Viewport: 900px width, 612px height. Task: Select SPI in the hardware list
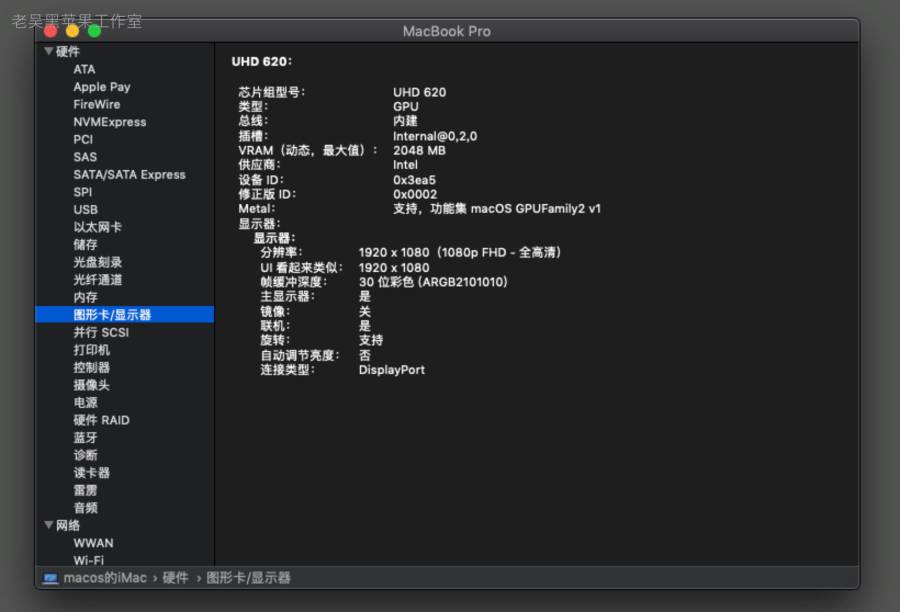click(x=82, y=192)
